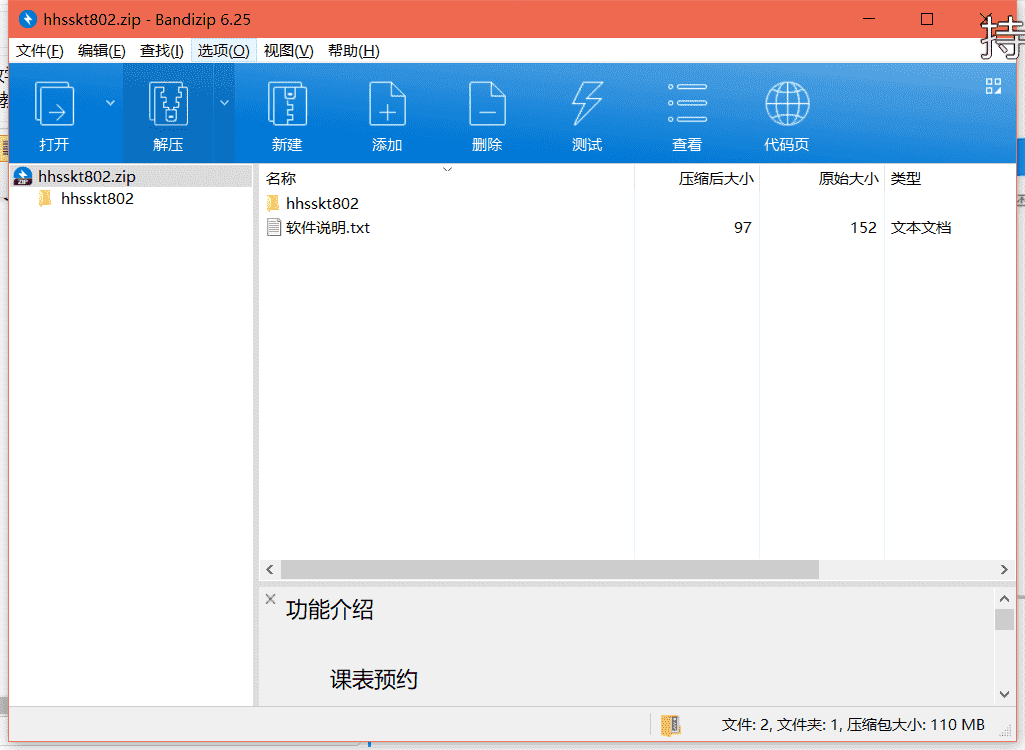Click the 功能介绍 heading in preview
Screen dimensions: 1025x750
(x=329, y=609)
